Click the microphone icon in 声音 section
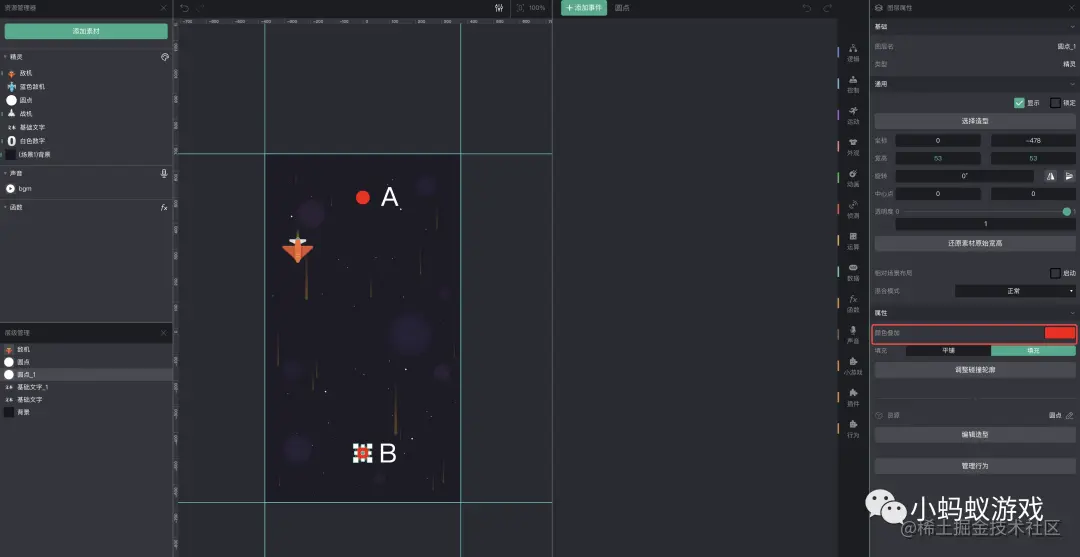This screenshot has height=557, width=1080. 164,174
